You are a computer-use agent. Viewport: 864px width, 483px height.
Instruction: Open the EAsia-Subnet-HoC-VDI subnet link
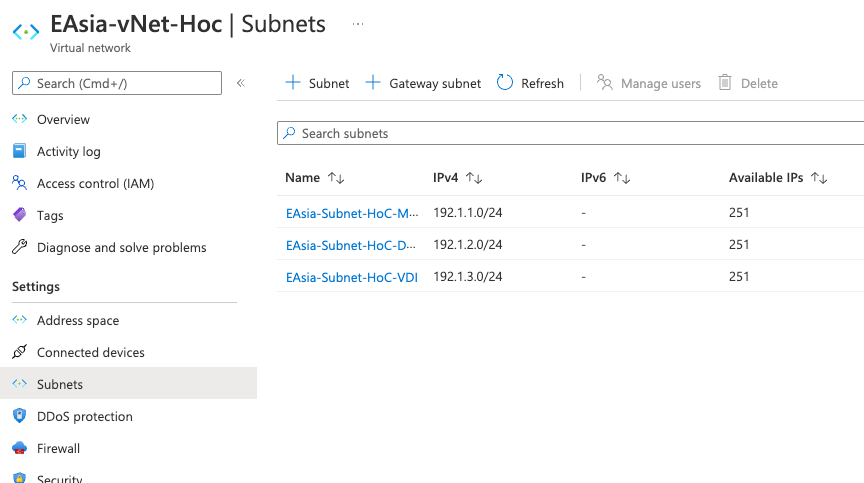(352, 277)
